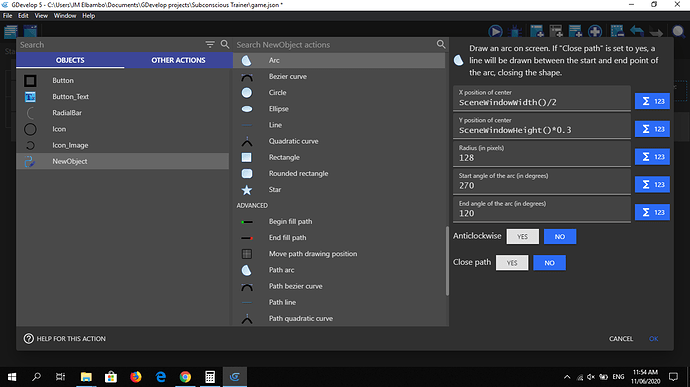Pick Move path drawing position action
This screenshot has width=690, height=387.
[x=339, y=254]
